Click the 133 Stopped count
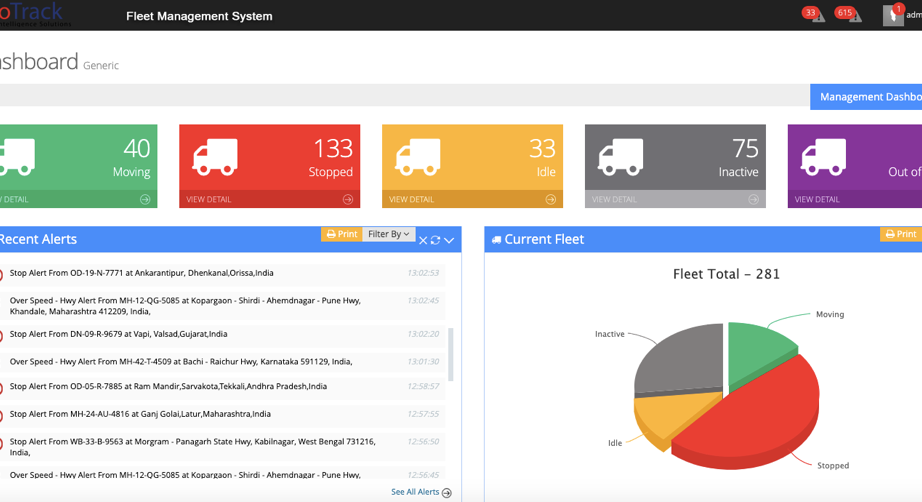 coord(333,148)
